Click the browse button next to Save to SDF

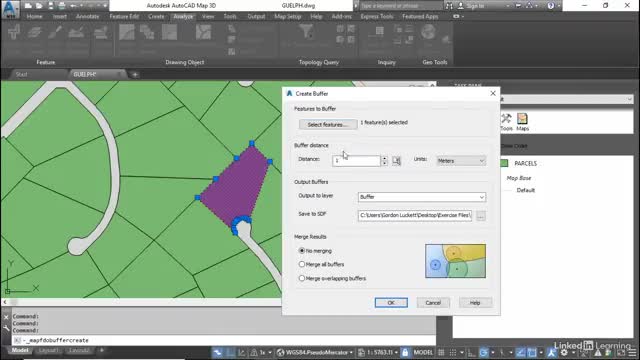click(480, 216)
